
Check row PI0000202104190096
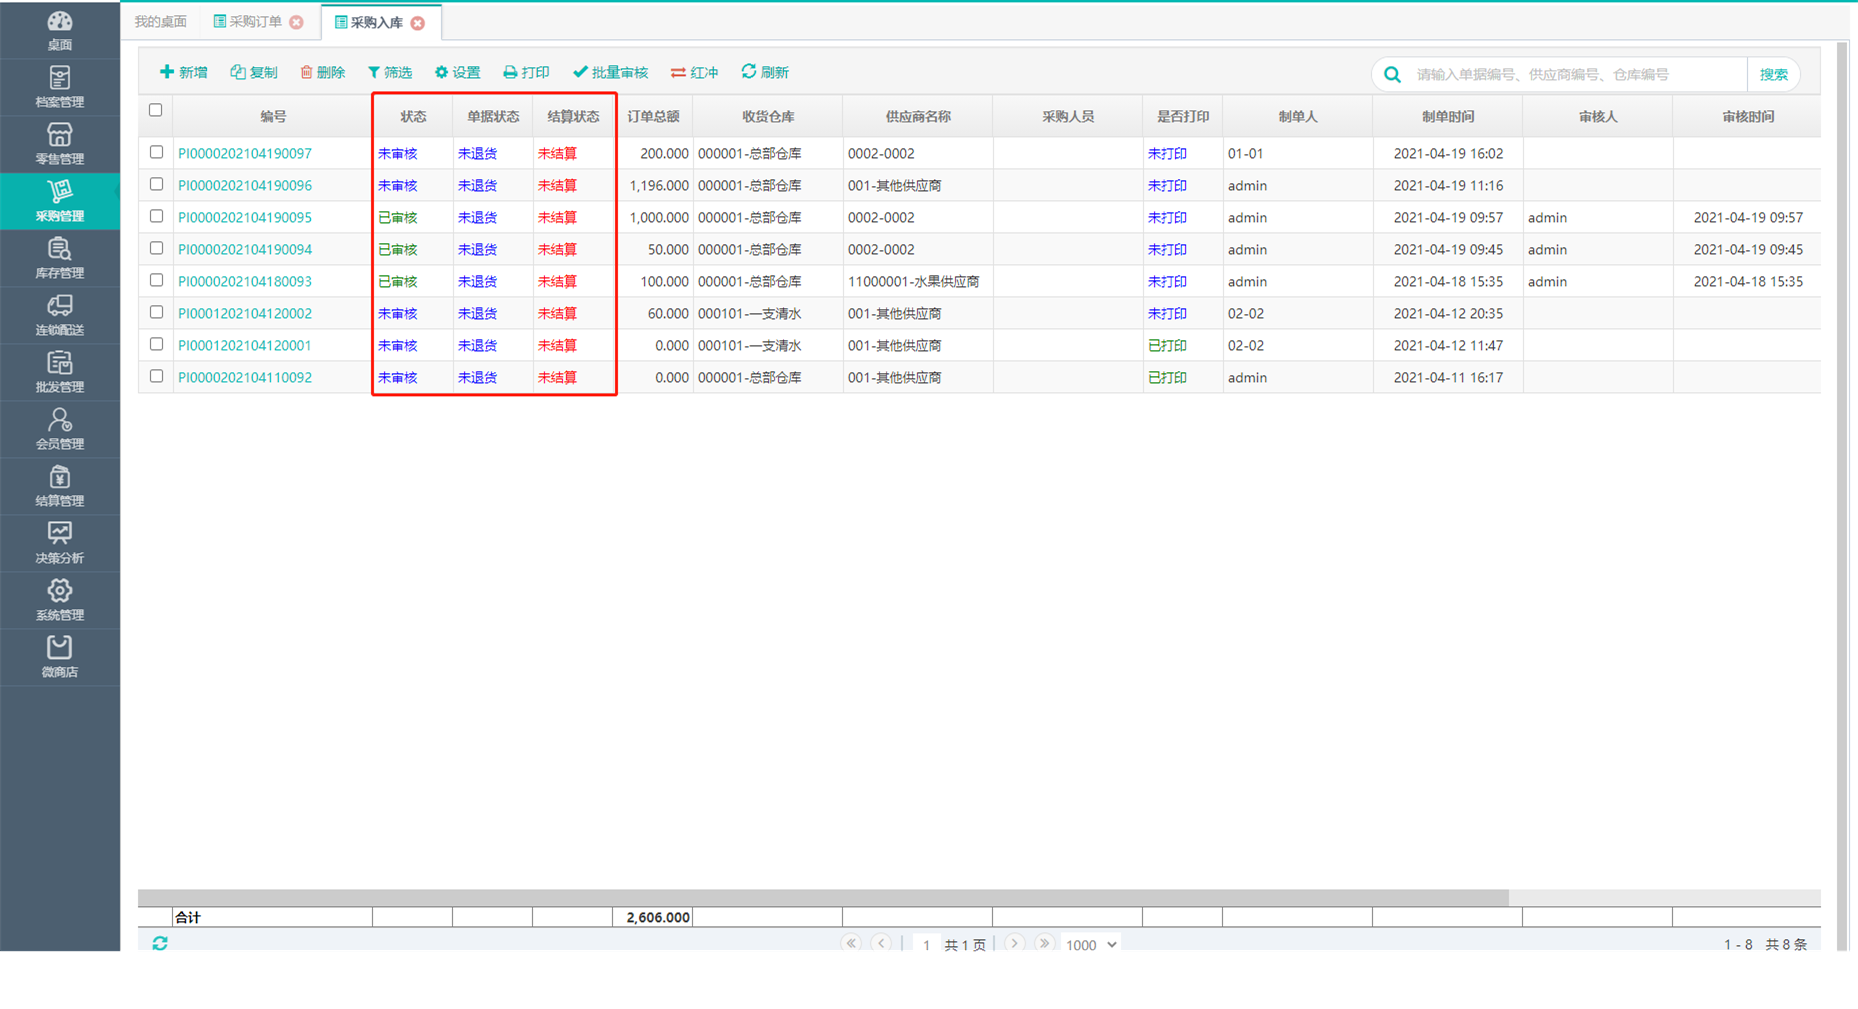click(x=156, y=184)
